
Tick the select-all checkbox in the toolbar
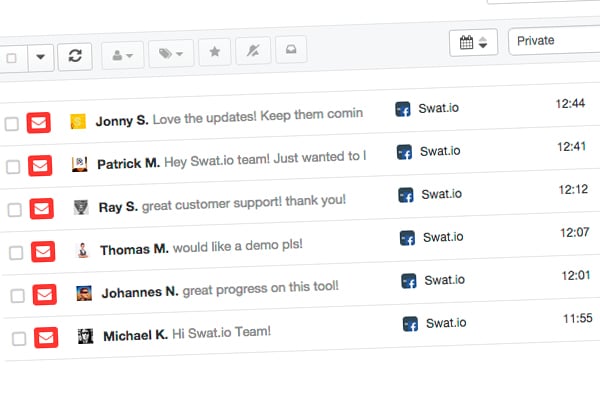pyautogui.click(x=11, y=58)
